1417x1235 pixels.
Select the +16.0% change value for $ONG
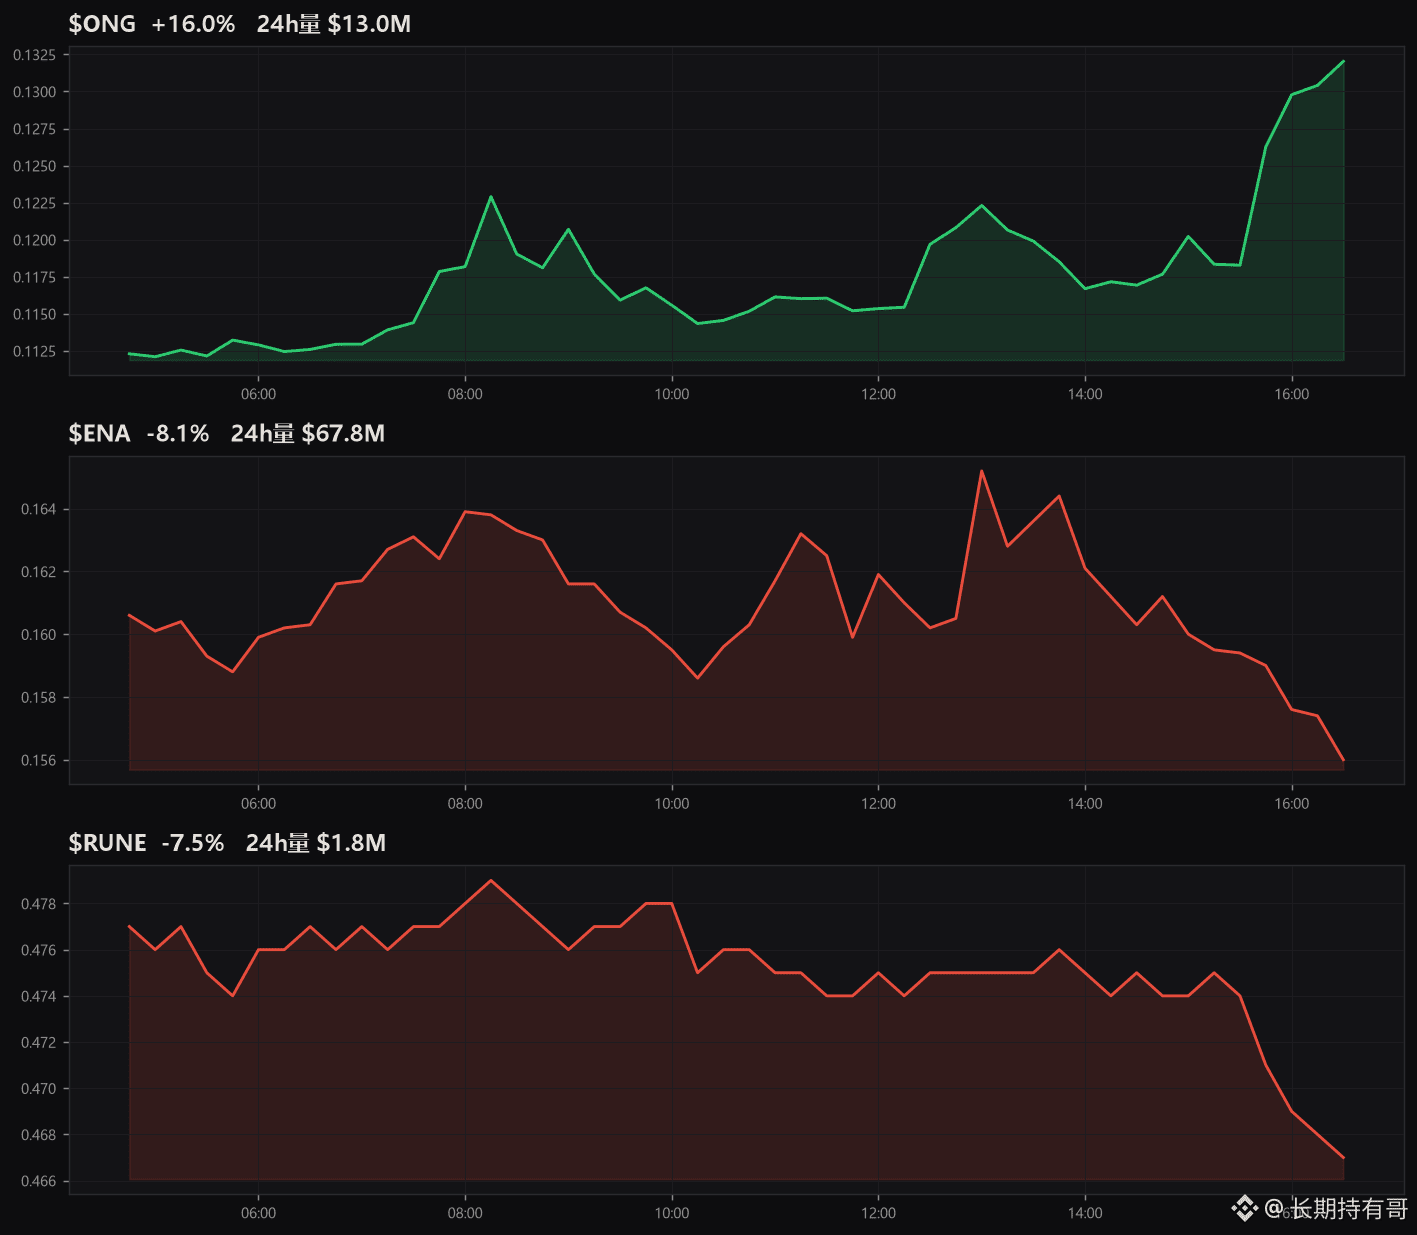click(193, 24)
